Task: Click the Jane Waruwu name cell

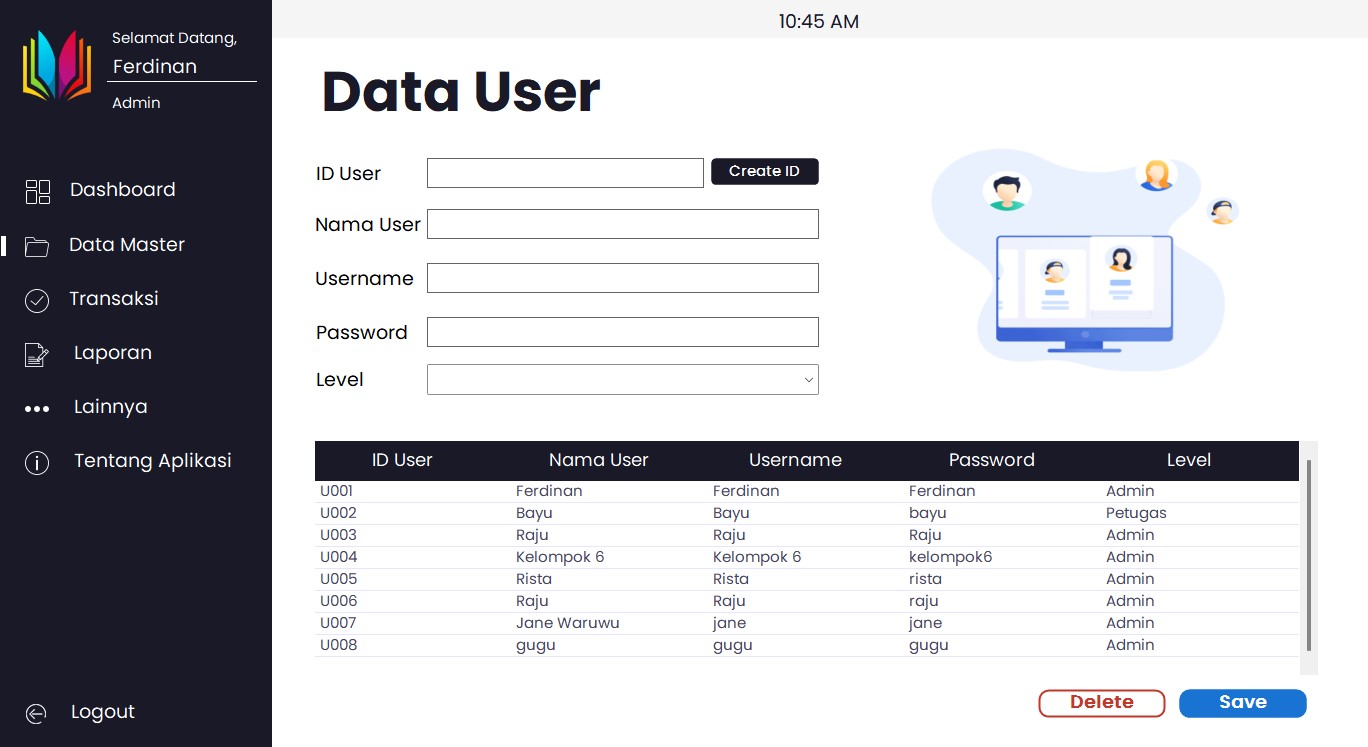Action: [x=568, y=623]
